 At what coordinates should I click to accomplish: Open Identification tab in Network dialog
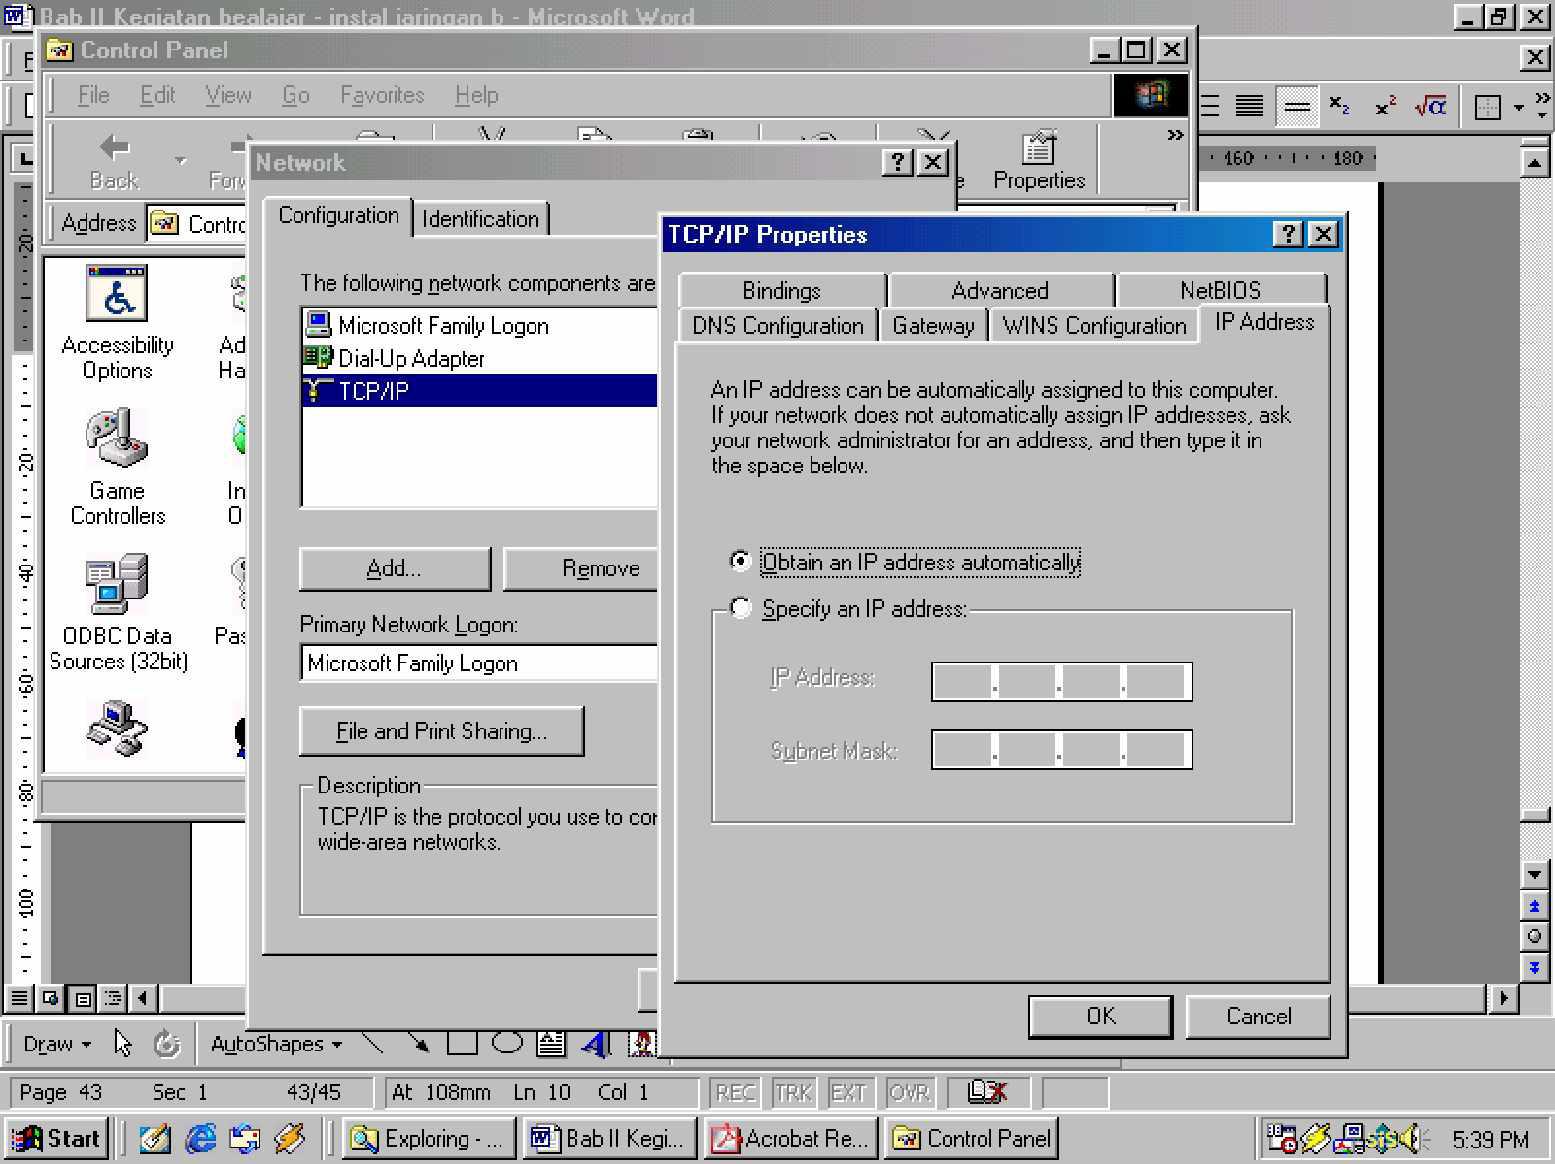click(x=480, y=219)
